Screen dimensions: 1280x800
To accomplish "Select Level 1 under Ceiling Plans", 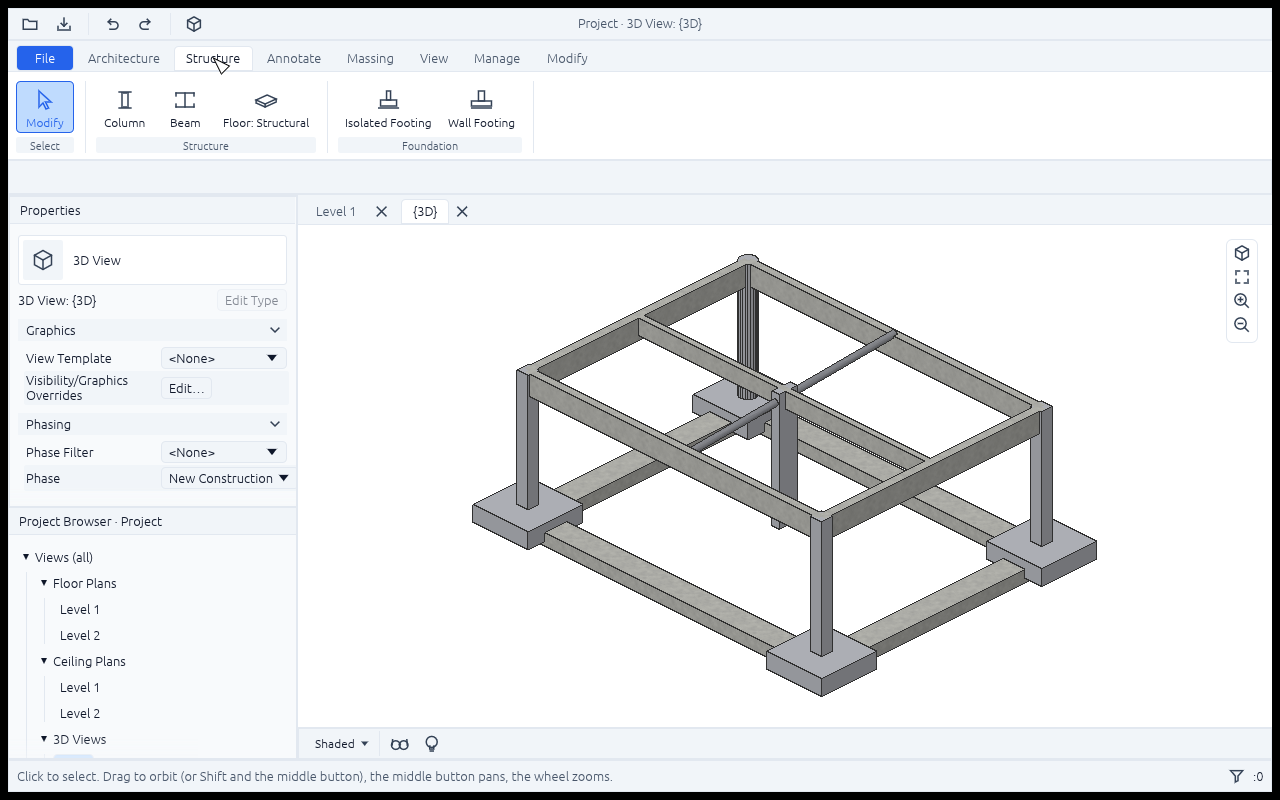I will pyautogui.click(x=80, y=687).
